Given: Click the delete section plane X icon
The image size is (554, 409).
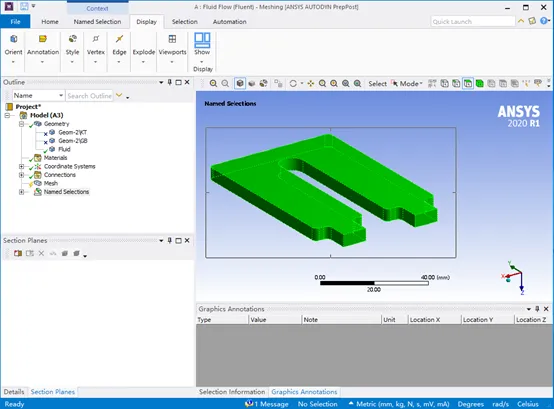Looking at the screenshot, I should click(x=41, y=253).
